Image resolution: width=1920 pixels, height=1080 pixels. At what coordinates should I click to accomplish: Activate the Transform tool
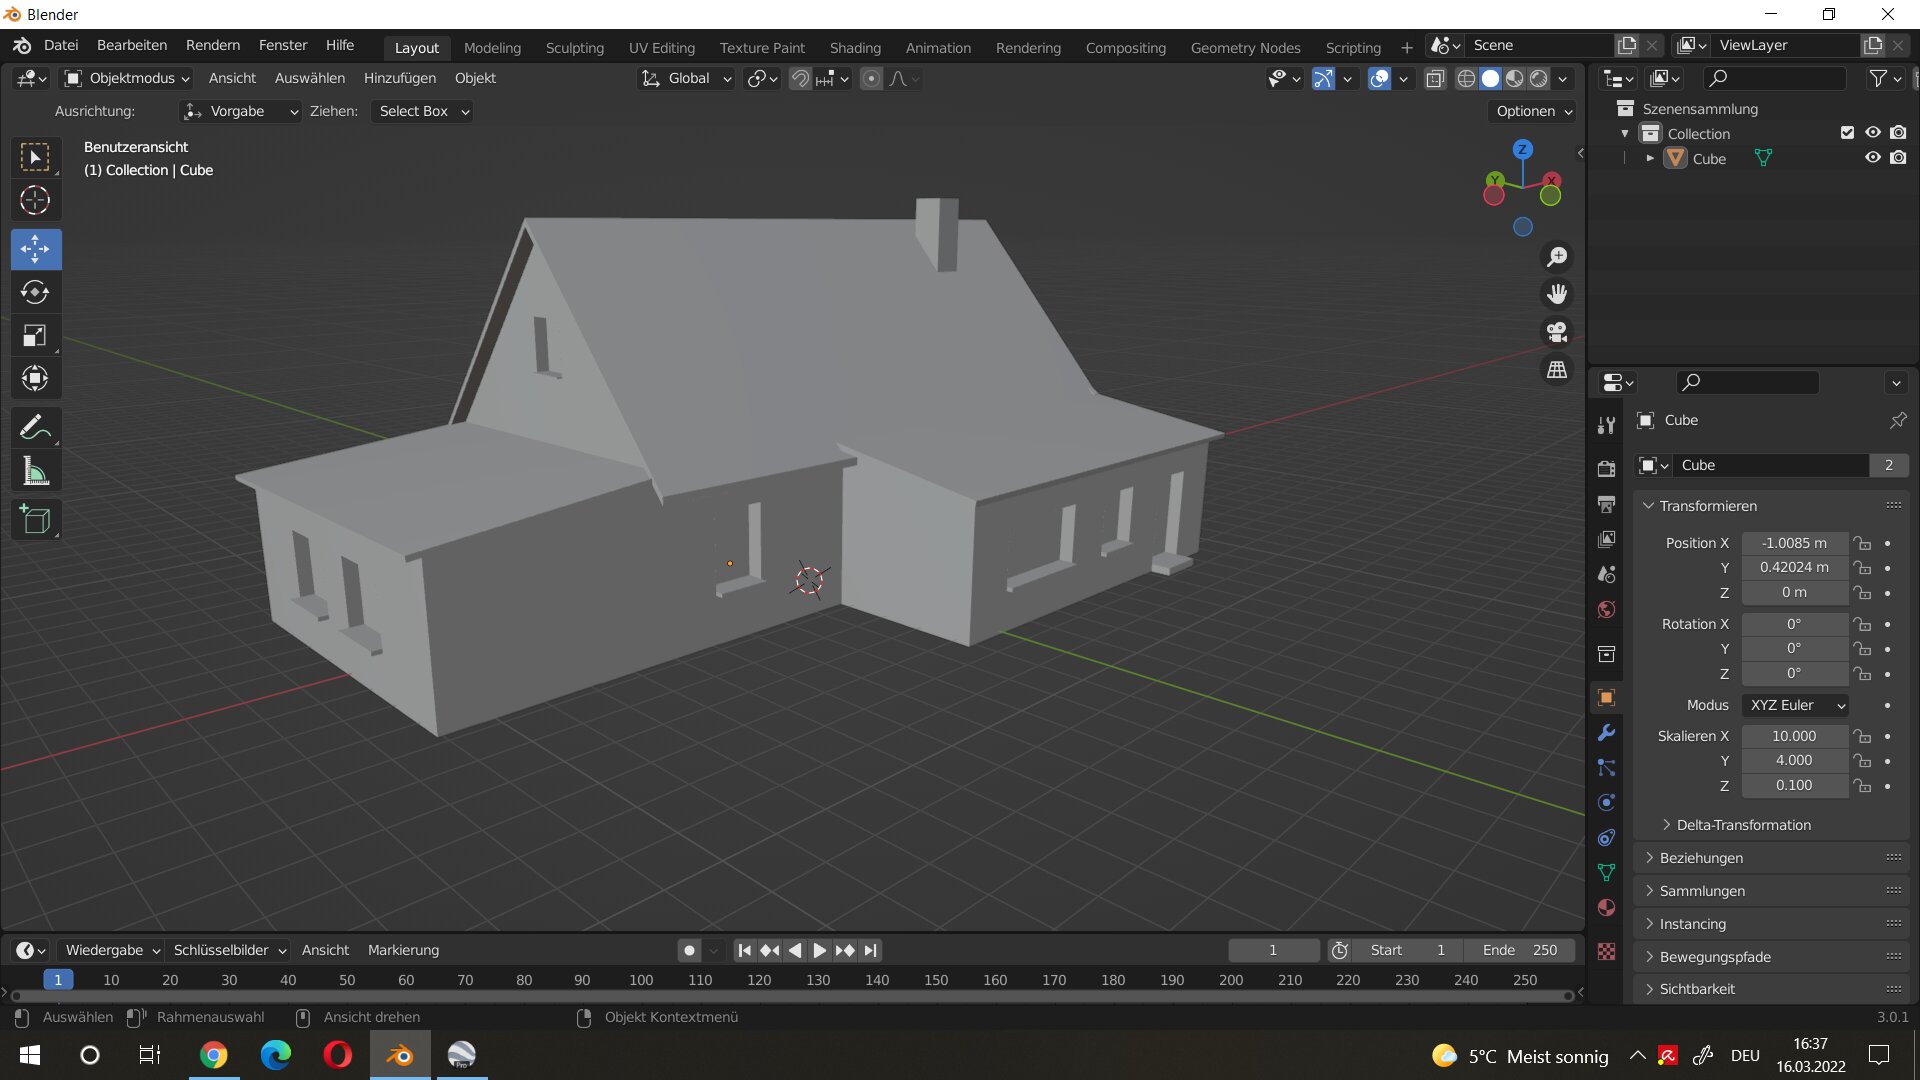click(x=36, y=378)
